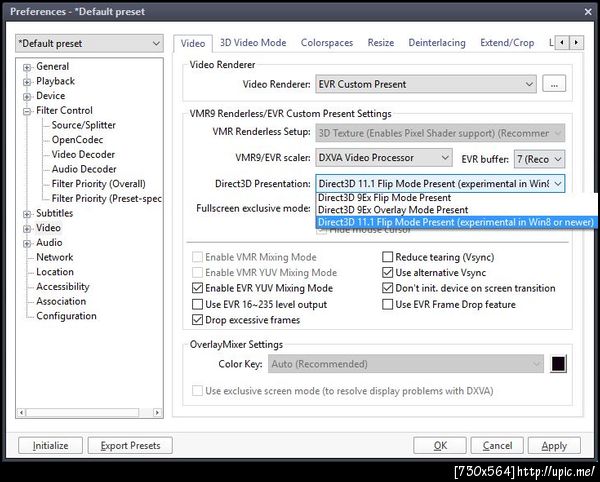The image size is (600, 482).
Task: Switch to the Deinterlacing tab
Action: click(x=437, y=43)
